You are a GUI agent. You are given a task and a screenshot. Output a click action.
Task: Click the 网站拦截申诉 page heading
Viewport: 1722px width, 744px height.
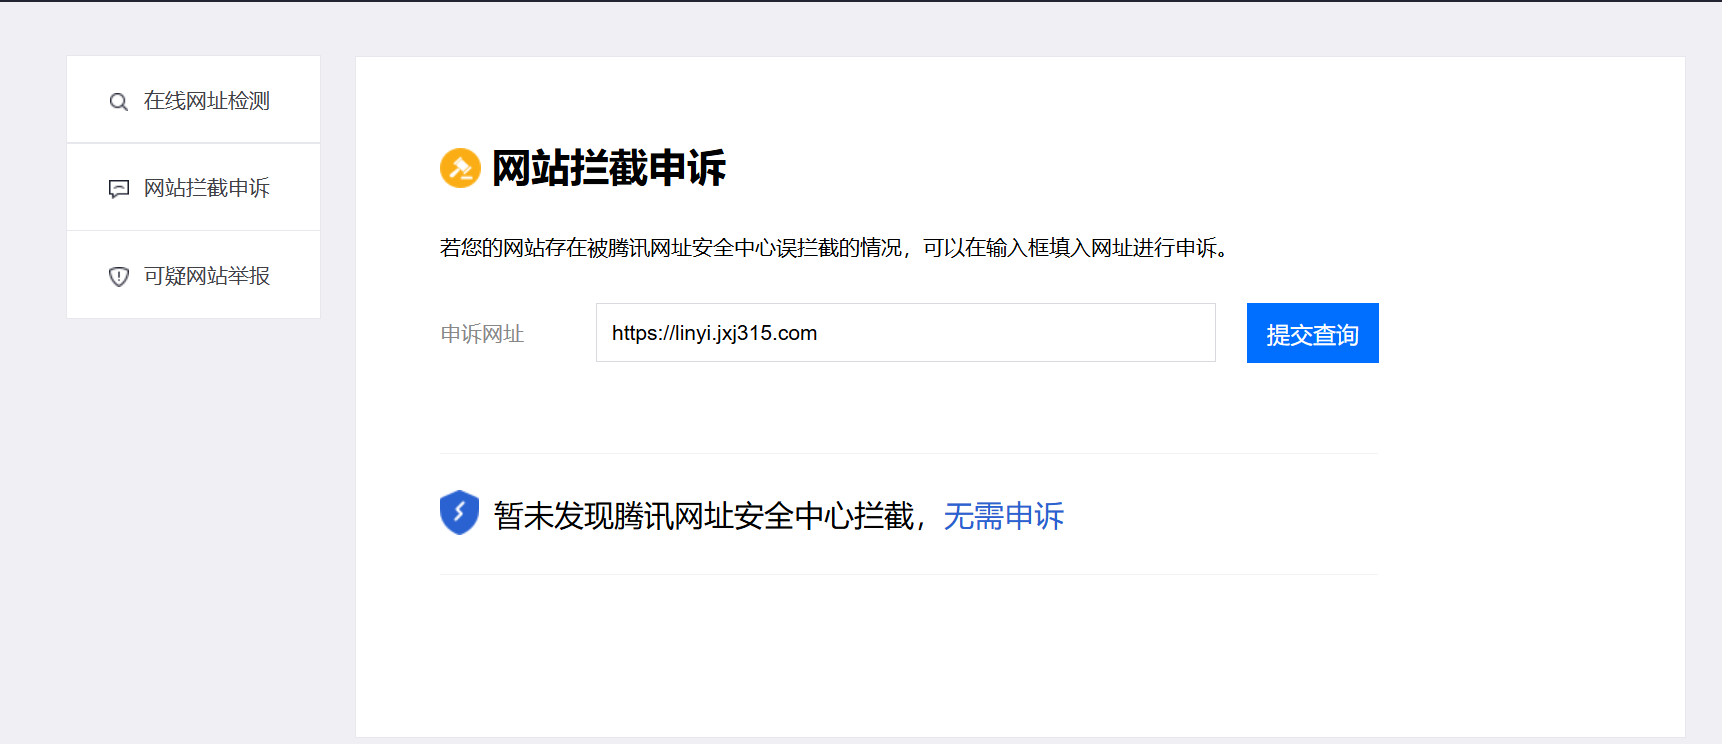click(608, 168)
